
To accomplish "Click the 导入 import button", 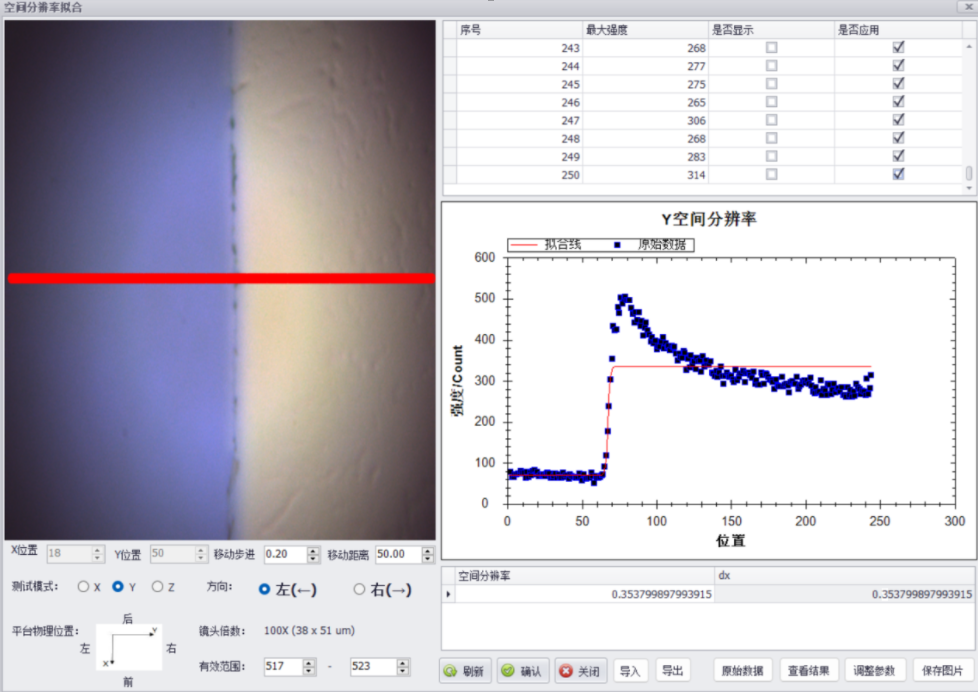I will click(629, 670).
